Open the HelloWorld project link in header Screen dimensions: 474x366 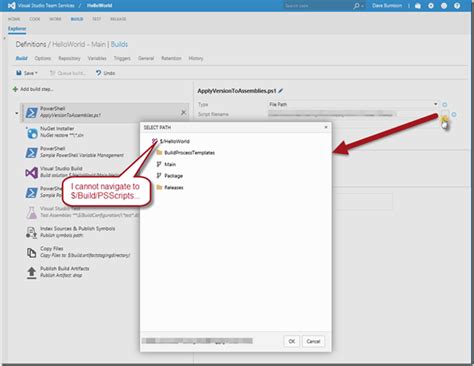coord(99,5)
